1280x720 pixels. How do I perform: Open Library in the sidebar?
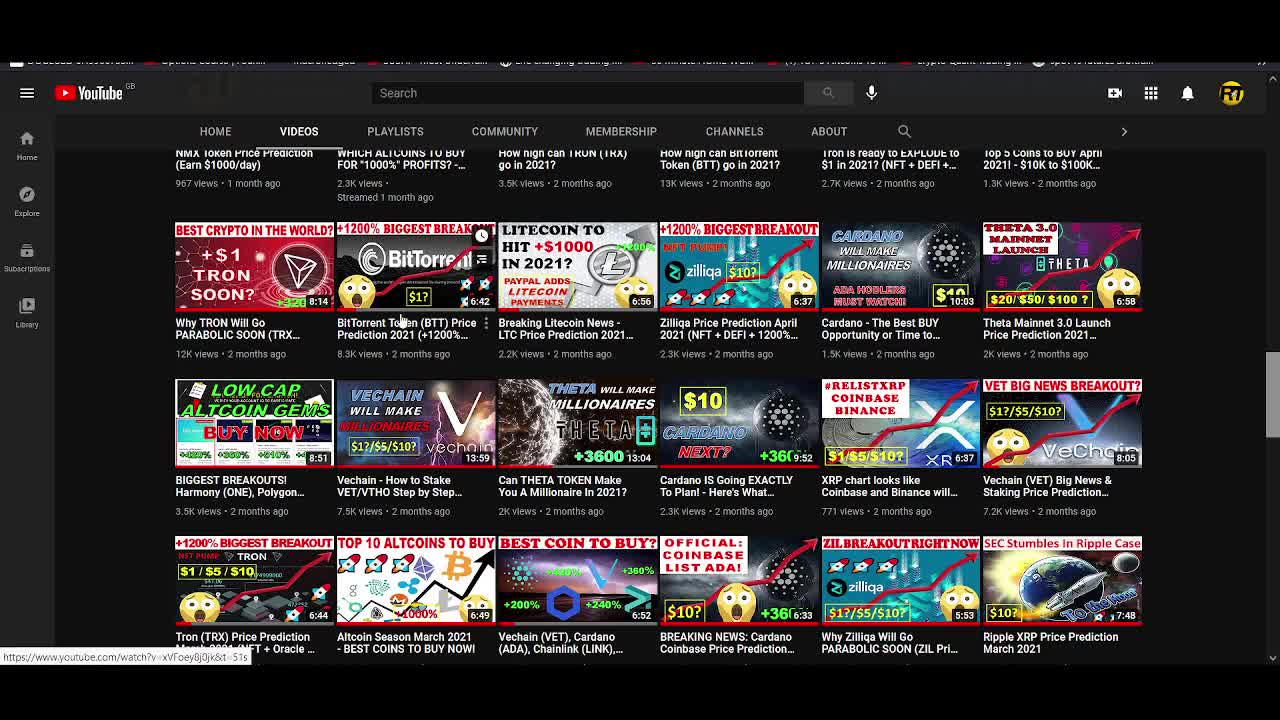(x=27, y=313)
